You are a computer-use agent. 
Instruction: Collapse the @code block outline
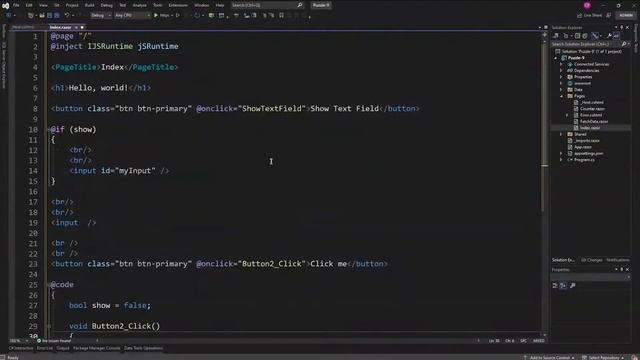tap(49, 284)
